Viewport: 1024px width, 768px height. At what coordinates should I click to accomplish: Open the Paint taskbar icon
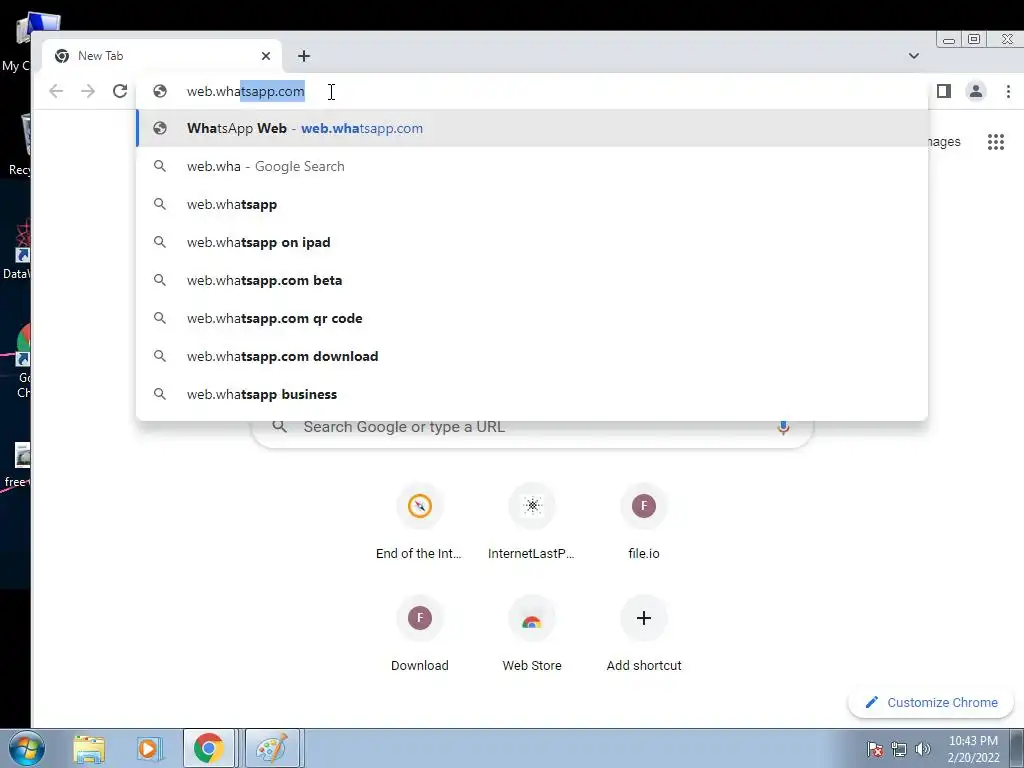[x=272, y=748]
